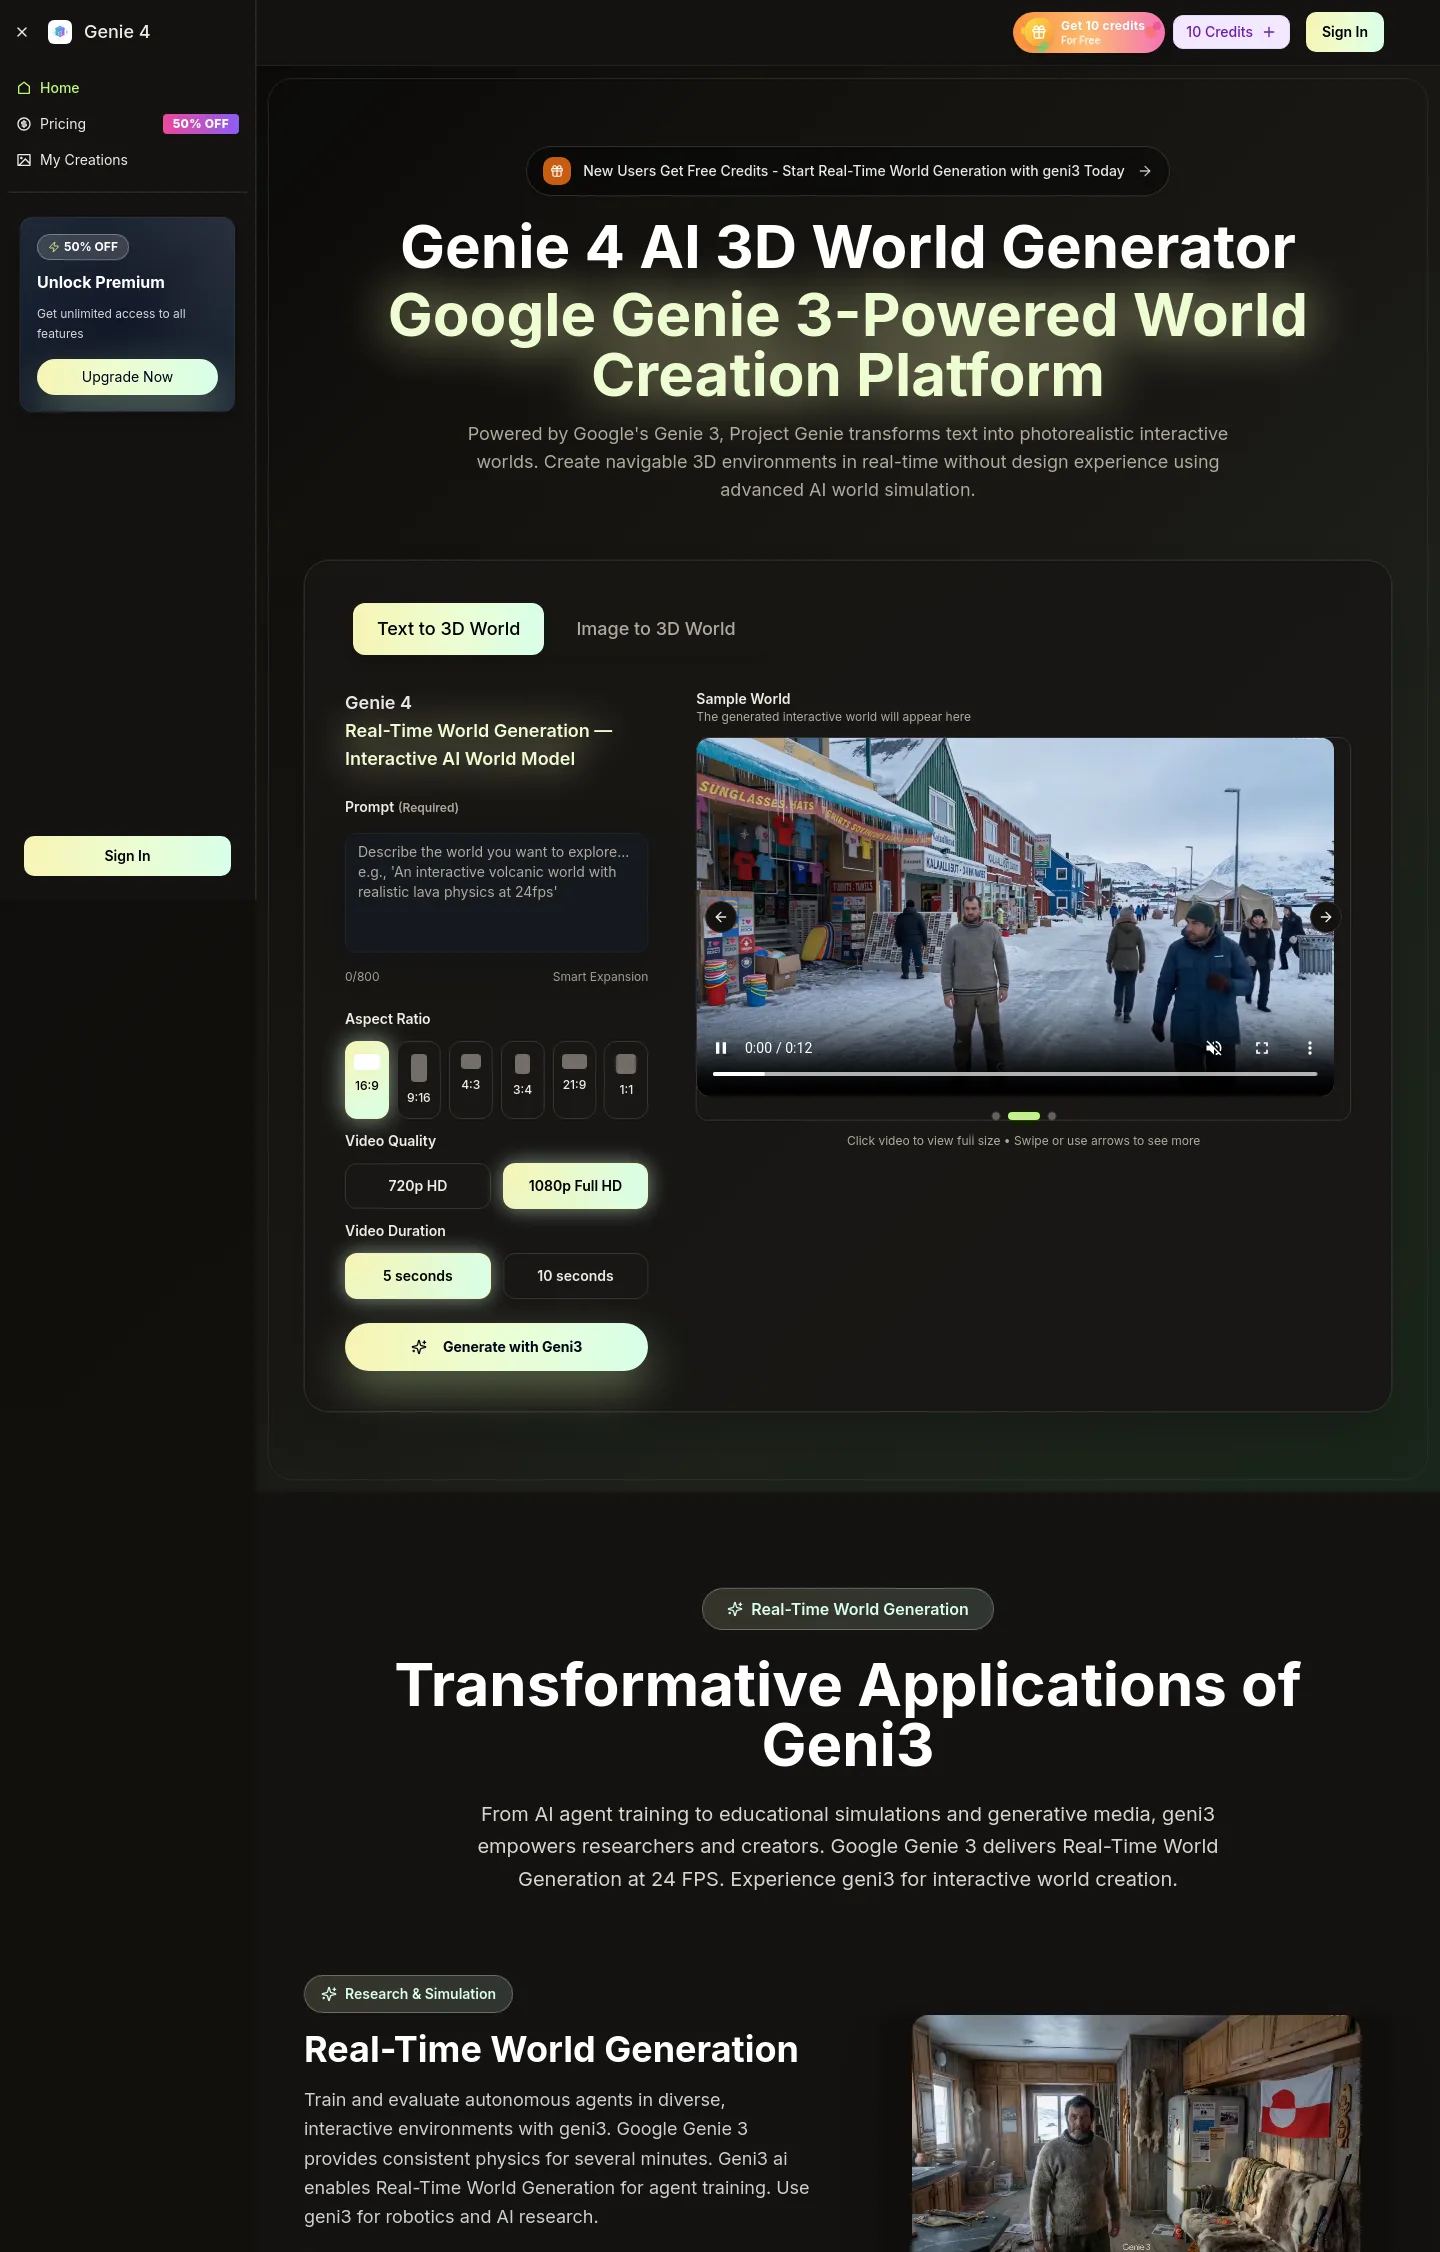
Task: Select the 4:3 aspect ratio
Action: tap(471, 1080)
